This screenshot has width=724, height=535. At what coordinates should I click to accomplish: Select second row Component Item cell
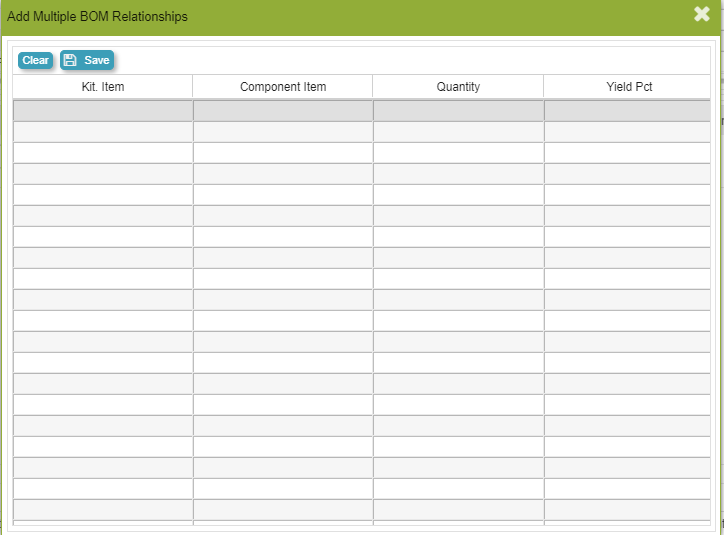pos(283,132)
